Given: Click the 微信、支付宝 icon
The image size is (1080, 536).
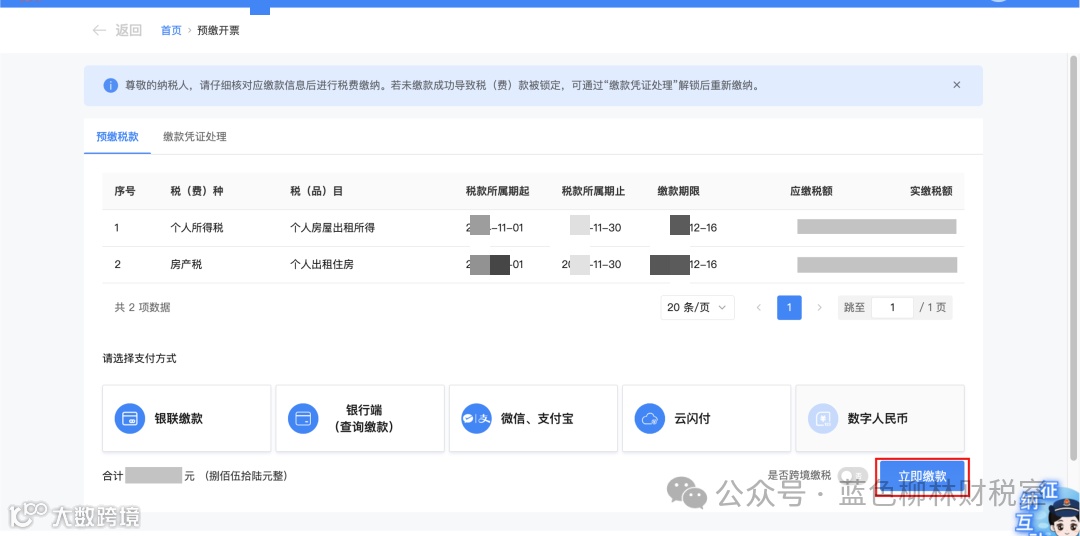Looking at the screenshot, I should [477, 418].
